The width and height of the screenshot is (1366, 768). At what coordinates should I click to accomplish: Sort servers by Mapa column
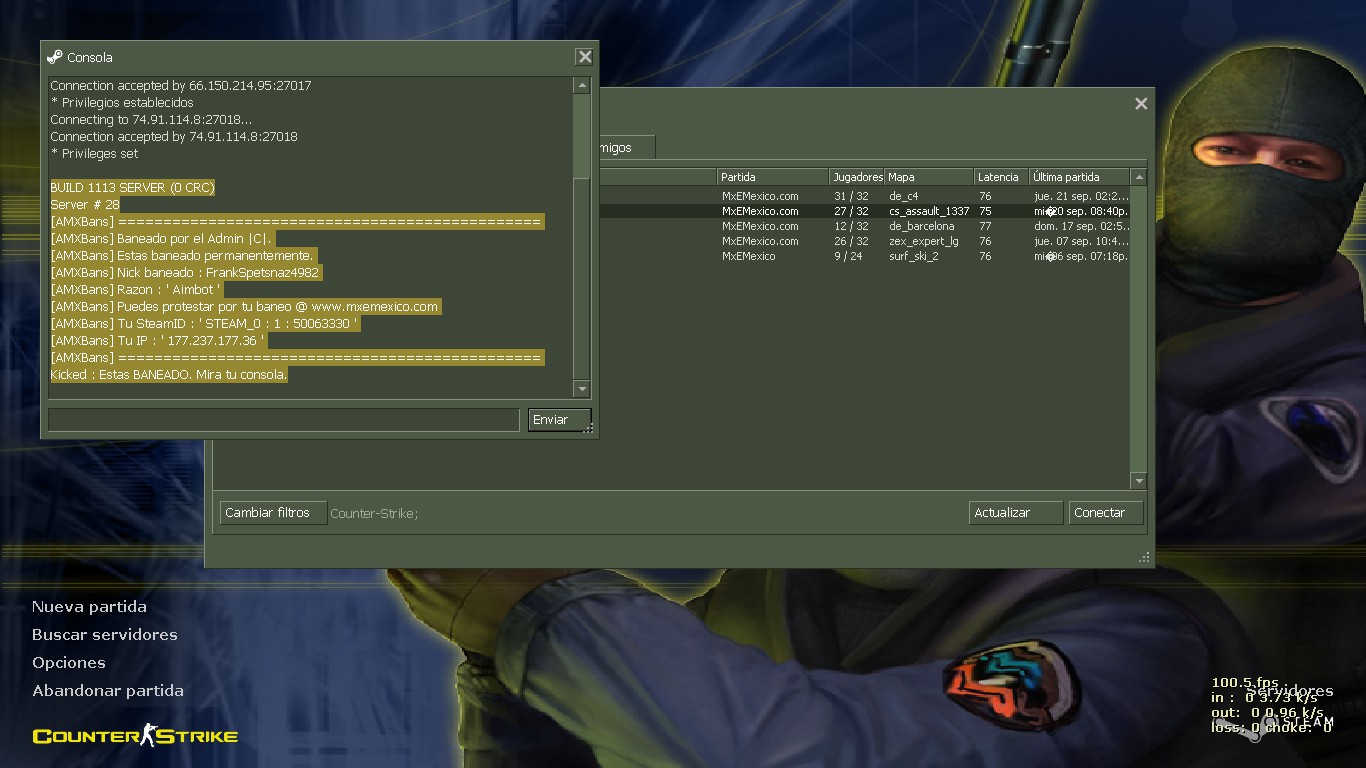pos(929,177)
